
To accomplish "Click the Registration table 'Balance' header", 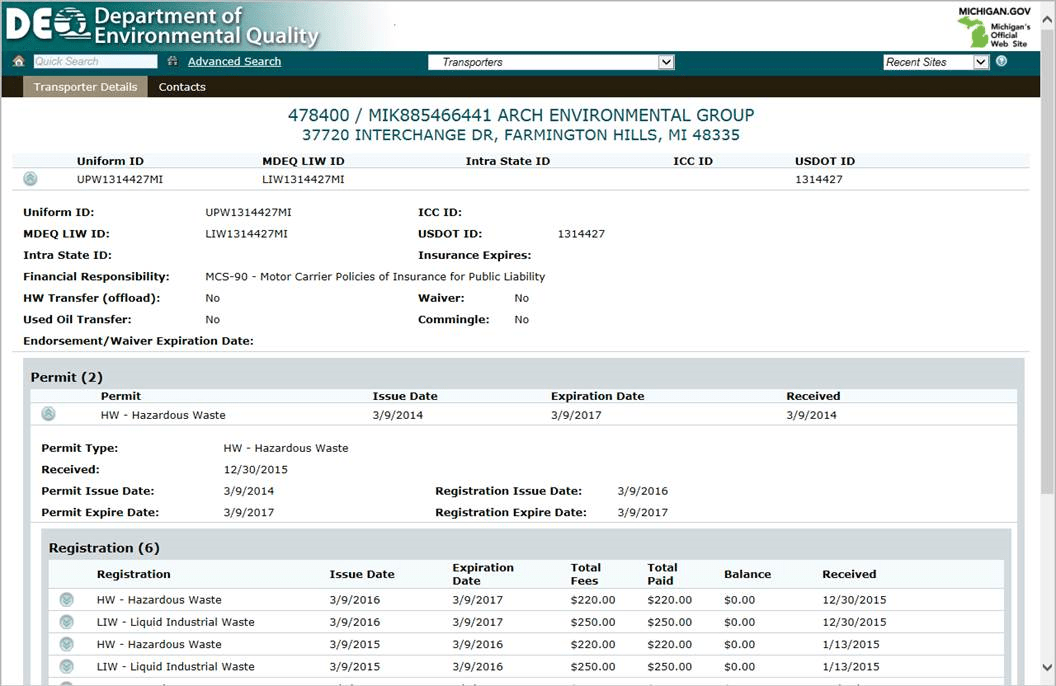I will pyautogui.click(x=748, y=574).
